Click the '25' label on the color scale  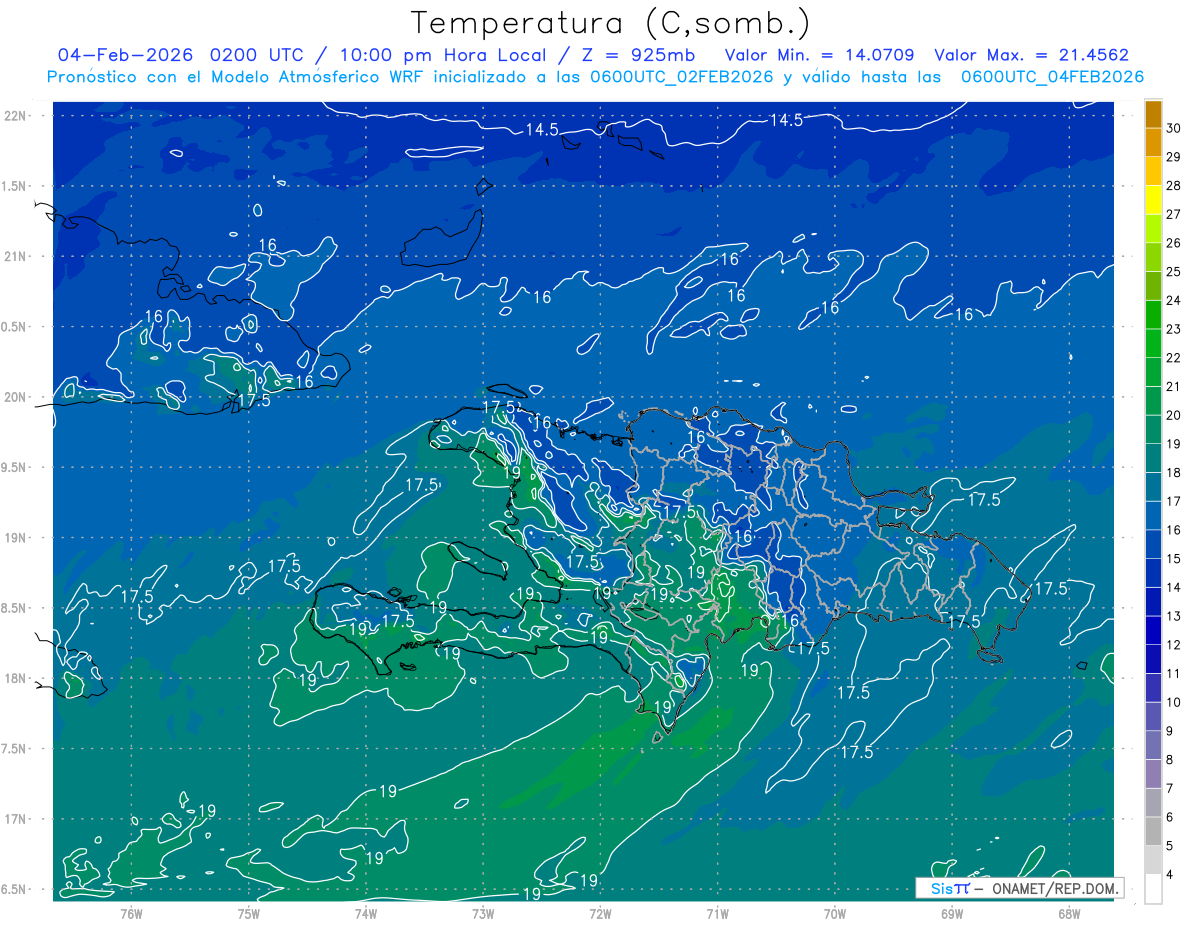1173,271
